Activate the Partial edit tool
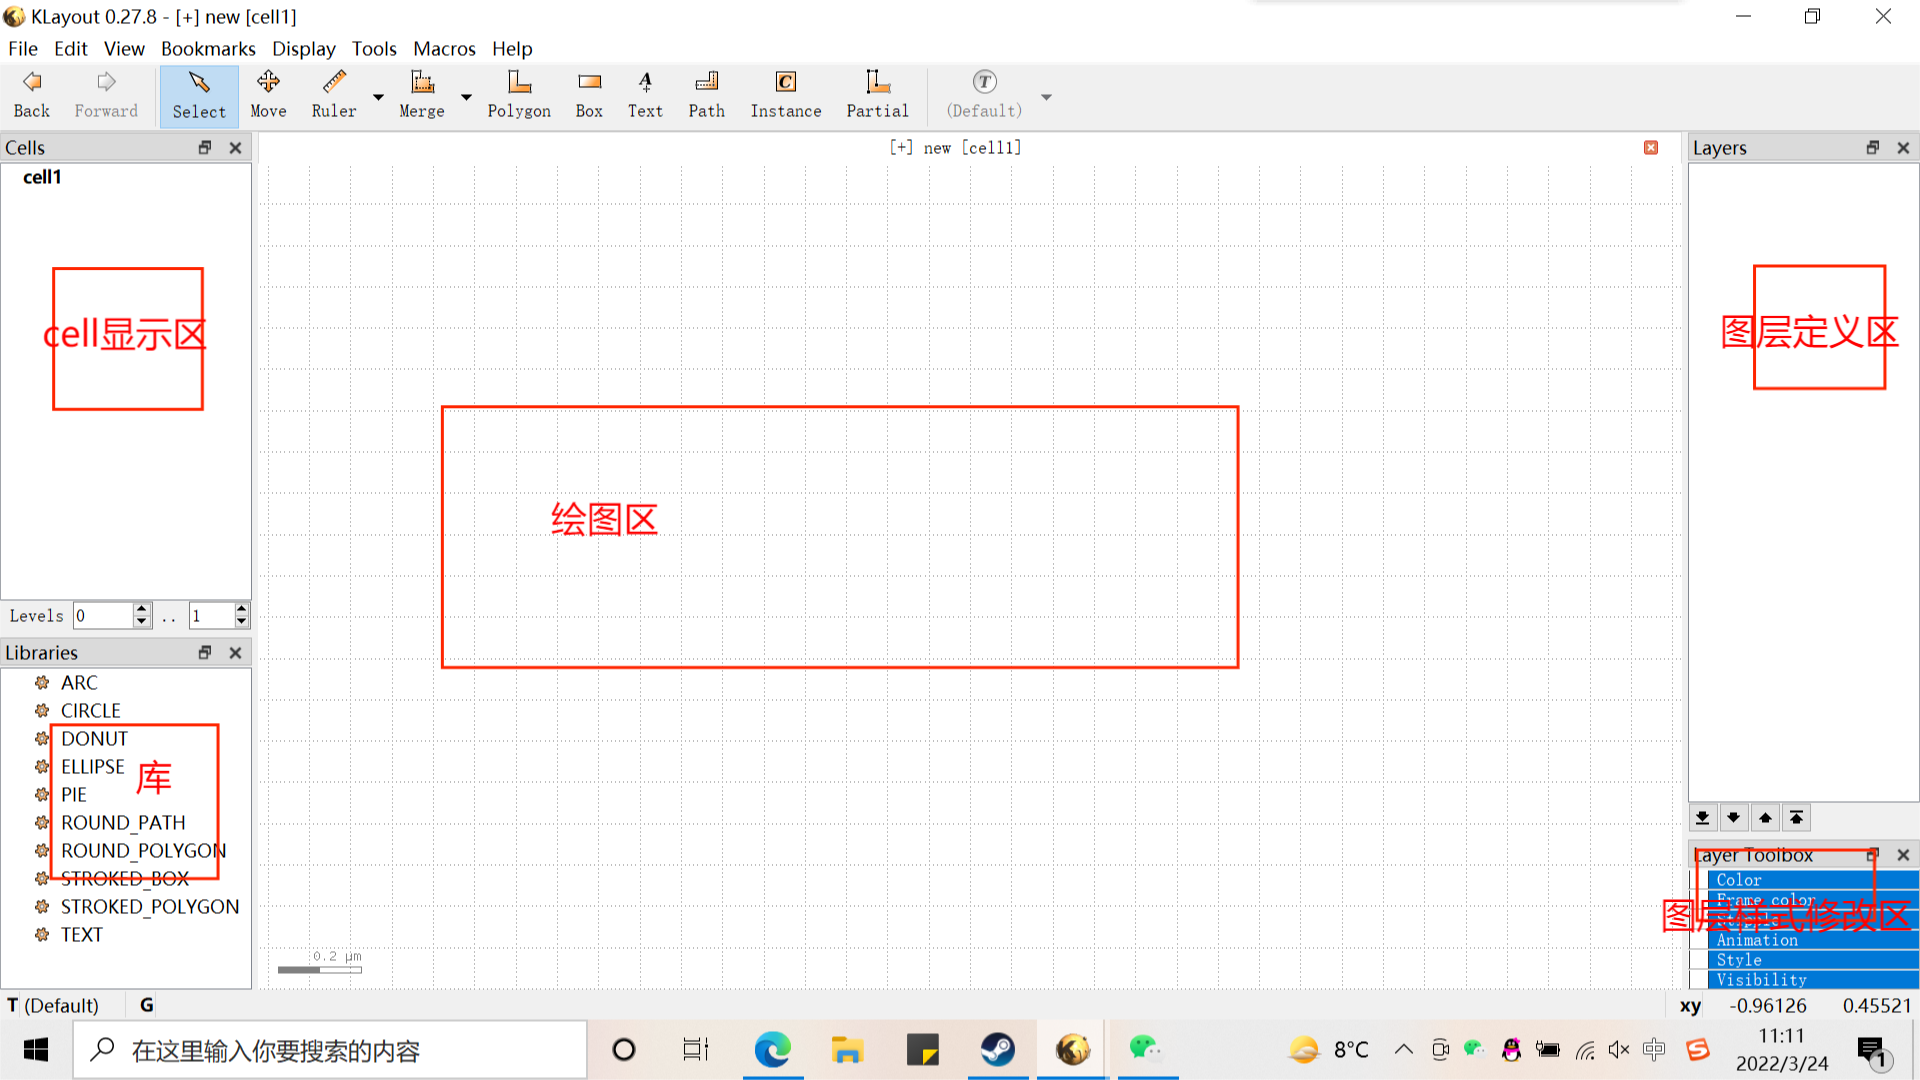The width and height of the screenshot is (1920, 1080). [x=877, y=95]
